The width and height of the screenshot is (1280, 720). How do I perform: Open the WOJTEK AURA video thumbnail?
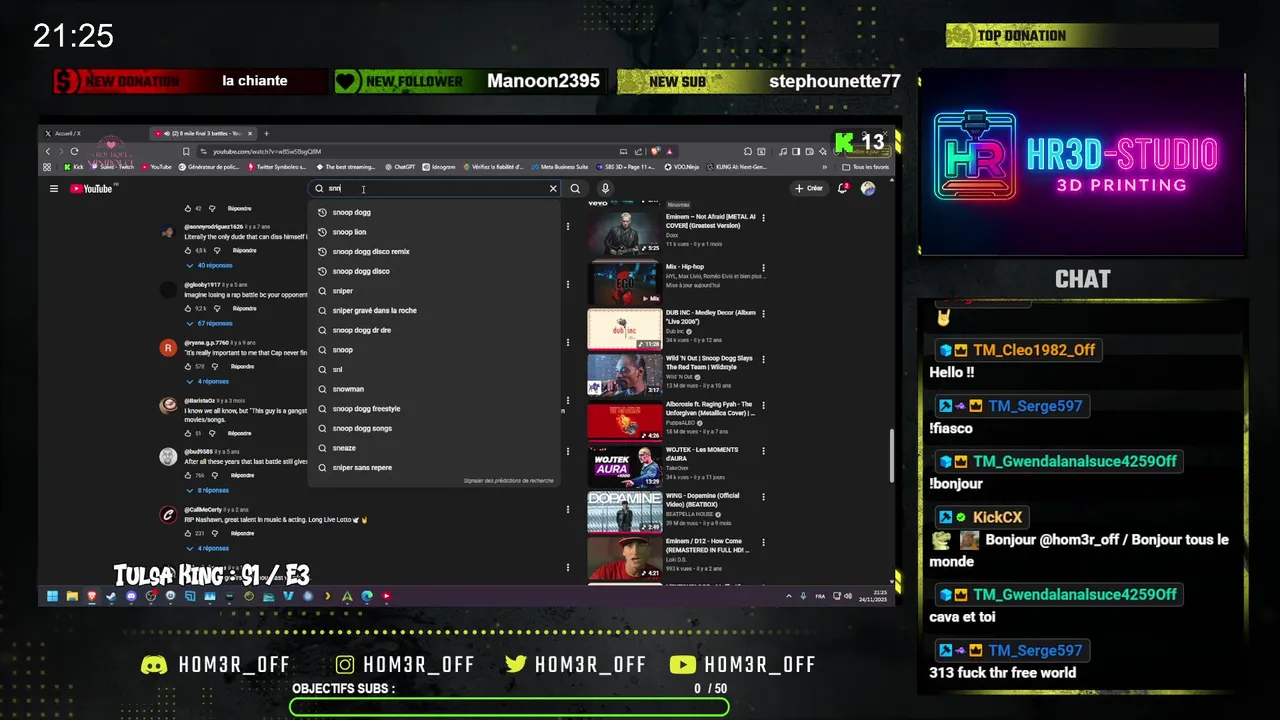click(624, 465)
